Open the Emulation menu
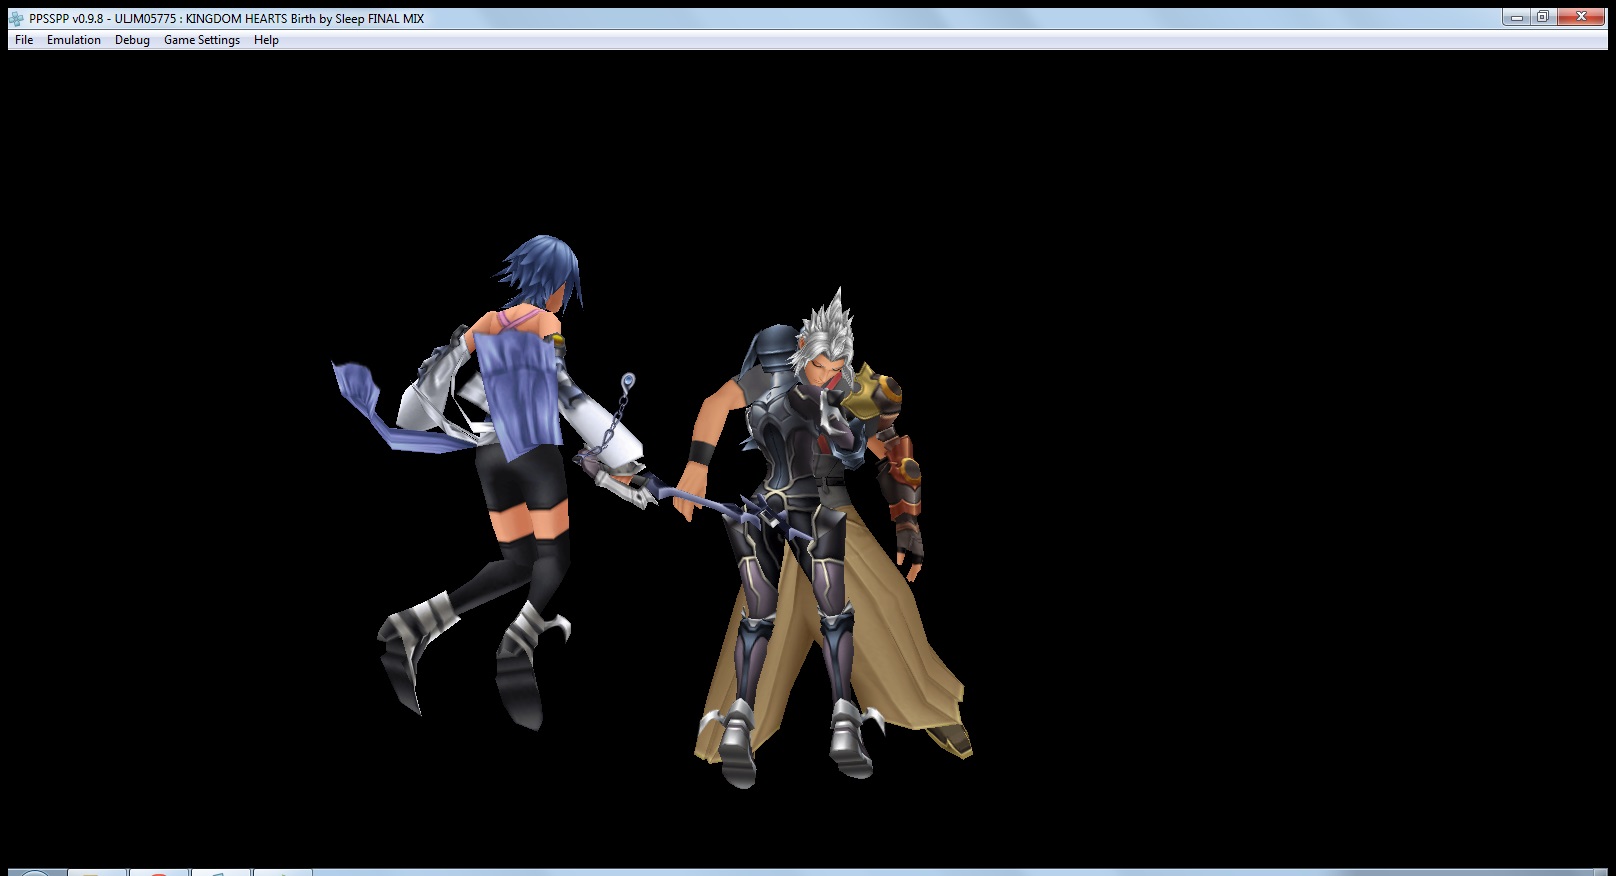 point(73,40)
